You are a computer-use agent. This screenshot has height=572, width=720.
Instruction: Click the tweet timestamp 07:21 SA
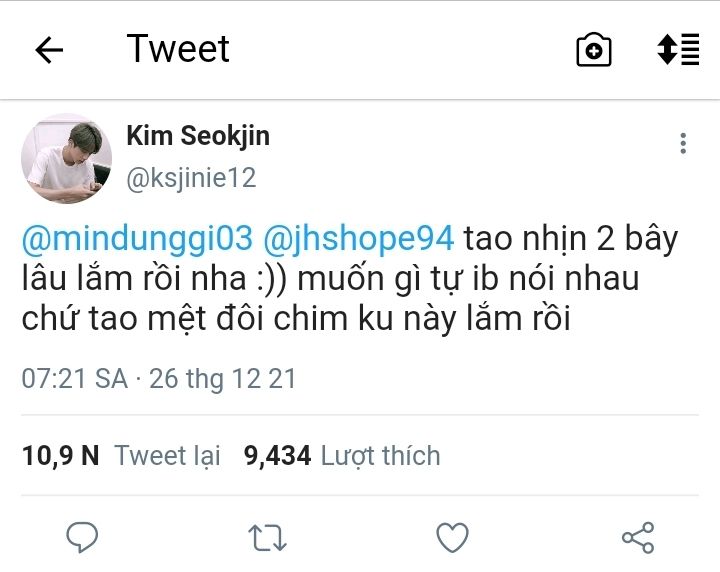75,379
